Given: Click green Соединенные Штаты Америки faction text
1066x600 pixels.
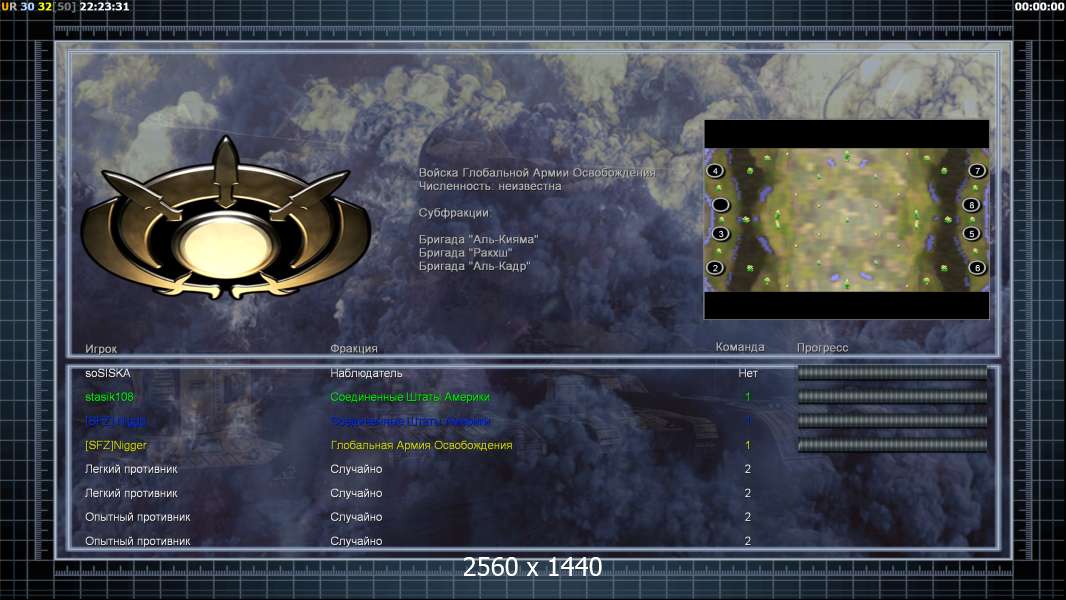Looking at the screenshot, I should click(410, 397).
